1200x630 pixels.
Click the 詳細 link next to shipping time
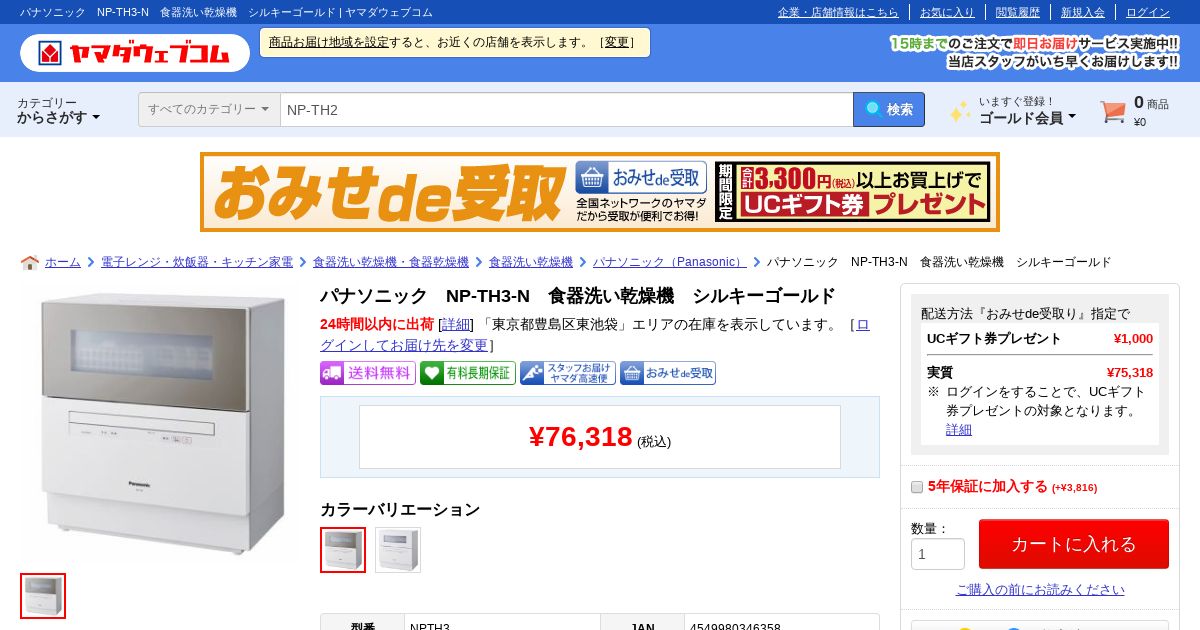456,324
